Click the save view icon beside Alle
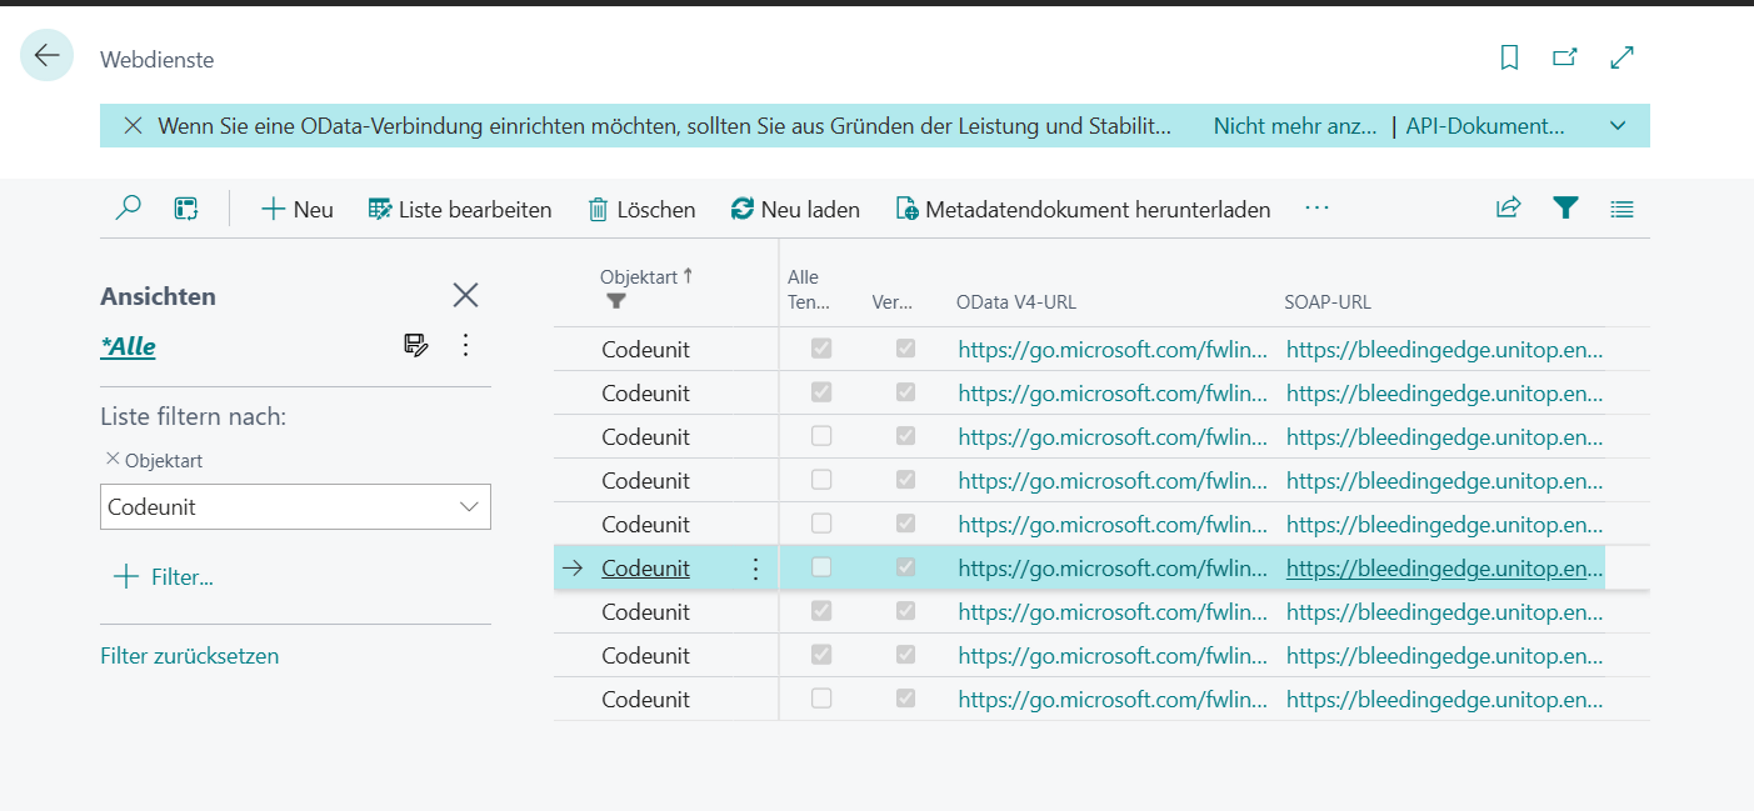The height and width of the screenshot is (811, 1754). pos(415,345)
